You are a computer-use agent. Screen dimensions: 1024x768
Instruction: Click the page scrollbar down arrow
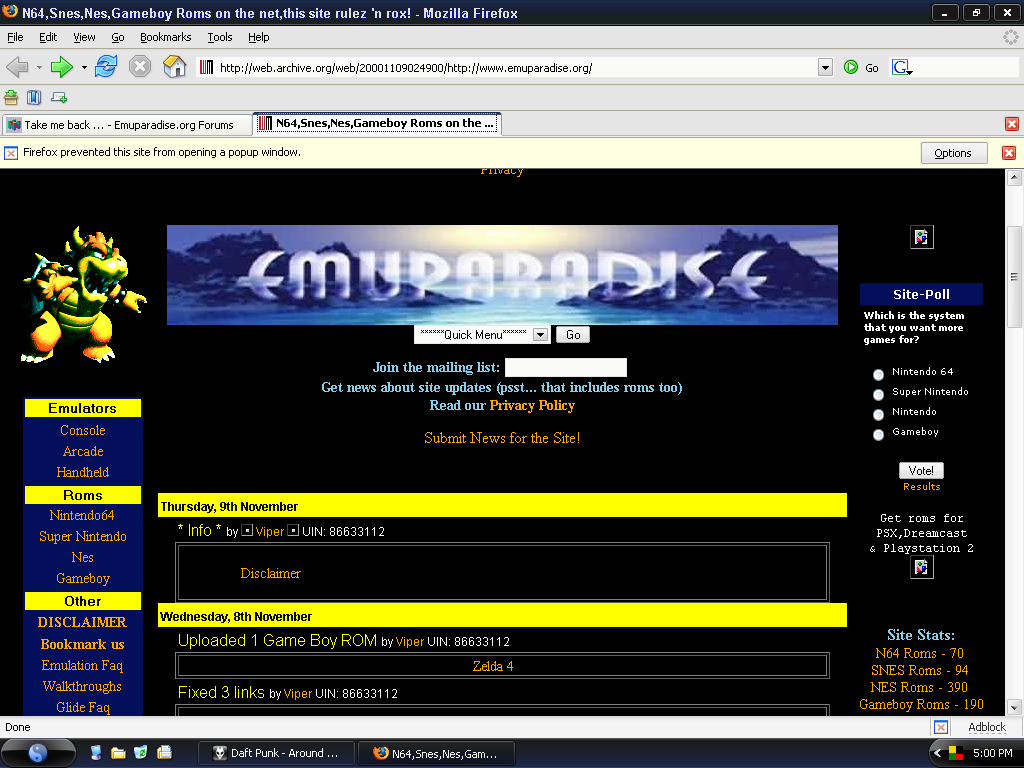[1014, 707]
